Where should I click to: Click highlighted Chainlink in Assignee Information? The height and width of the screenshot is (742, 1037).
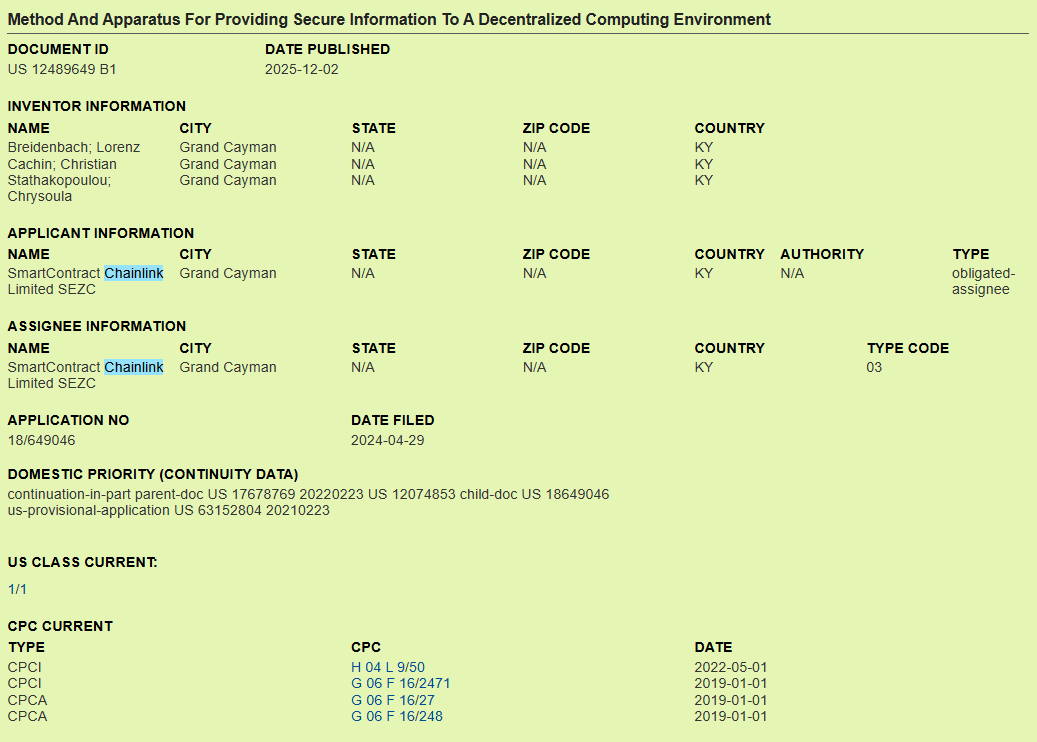[134, 367]
